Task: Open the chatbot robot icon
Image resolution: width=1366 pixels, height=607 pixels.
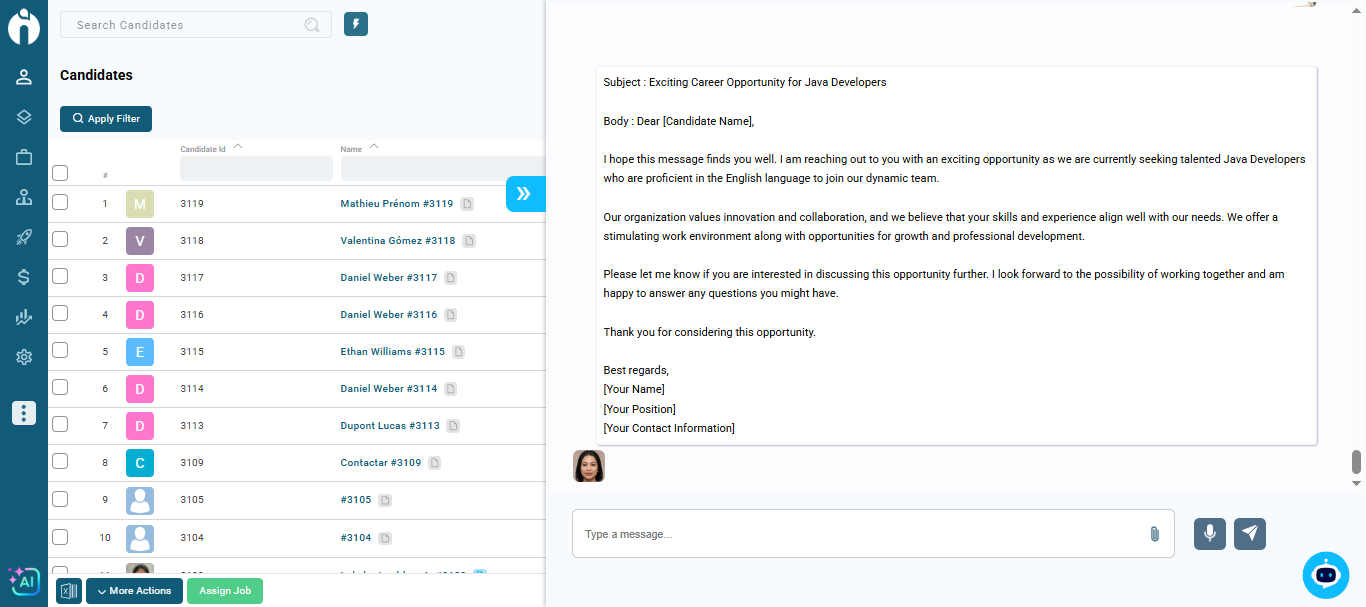Action: [1325, 575]
